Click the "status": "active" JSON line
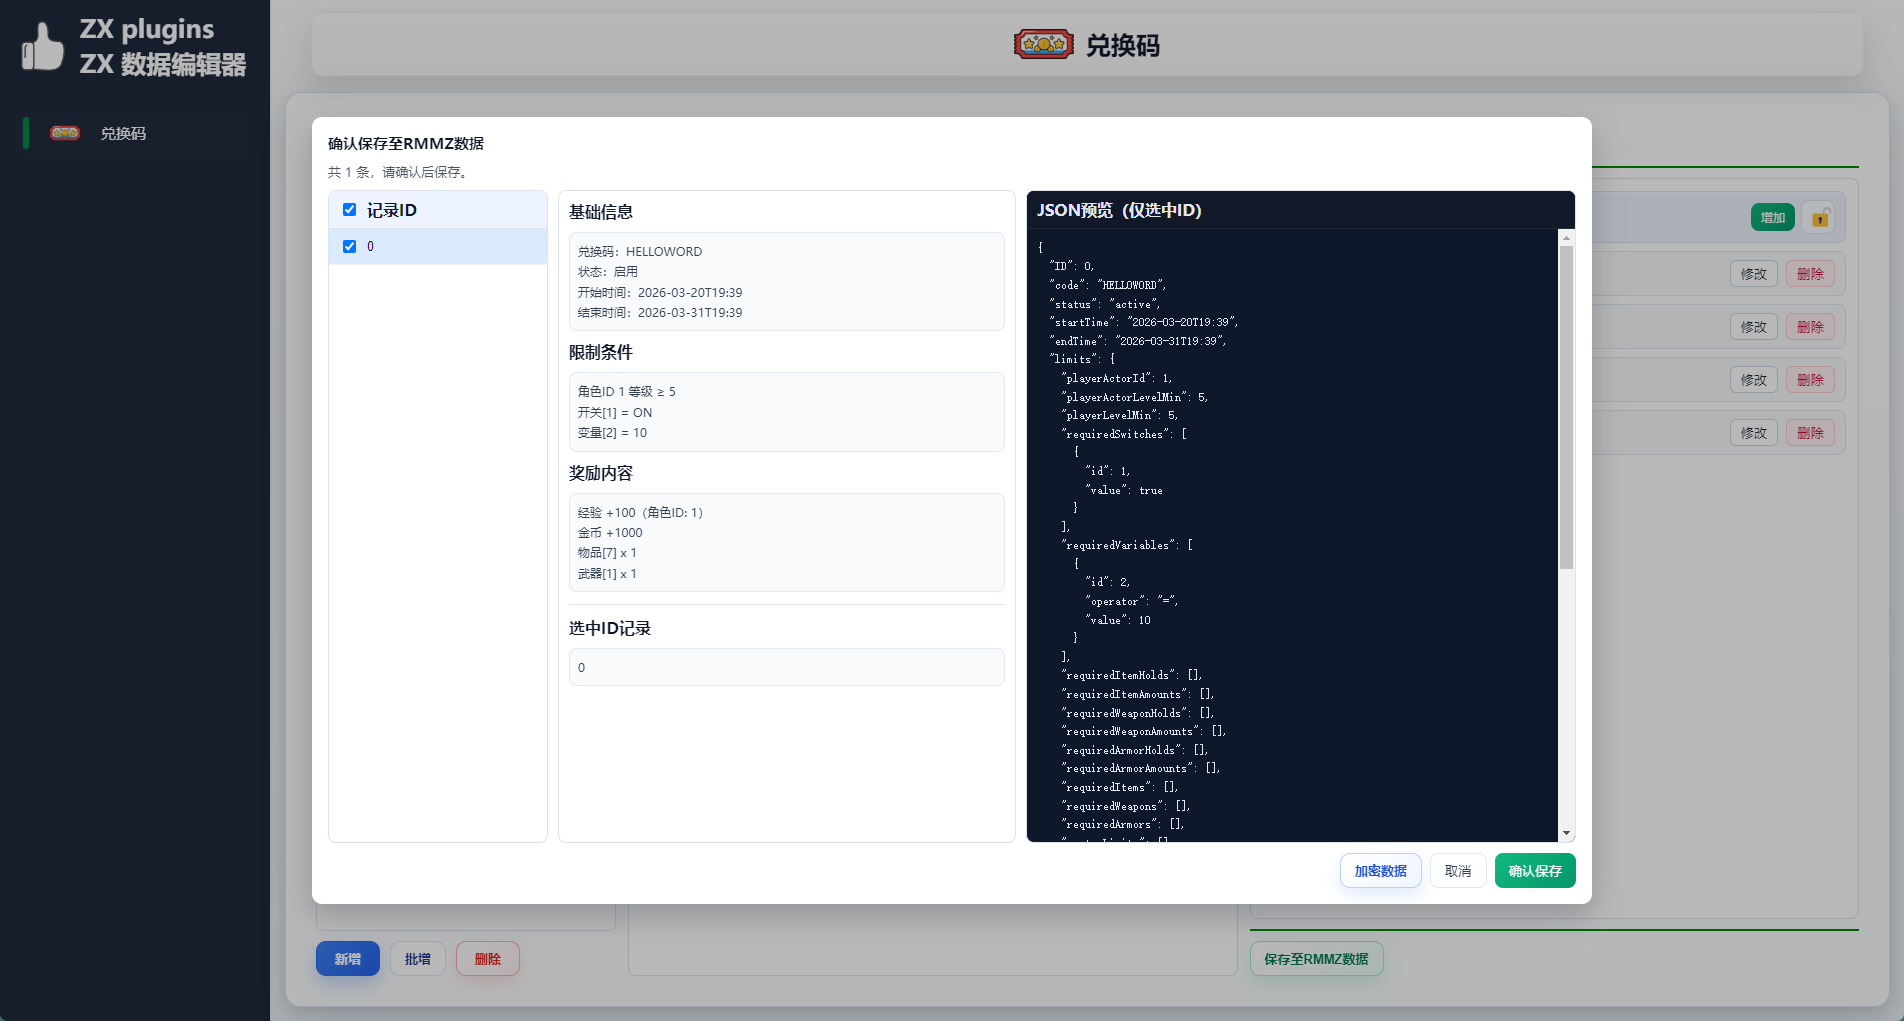Screen dimensions: 1904x1021 (1105, 304)
